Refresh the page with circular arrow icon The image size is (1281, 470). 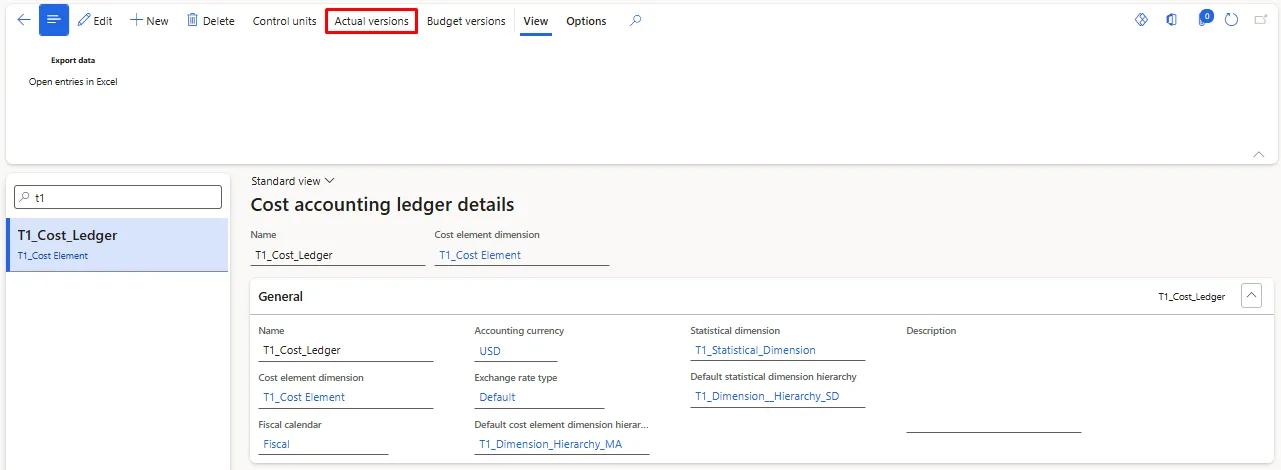coord(1232,20)
